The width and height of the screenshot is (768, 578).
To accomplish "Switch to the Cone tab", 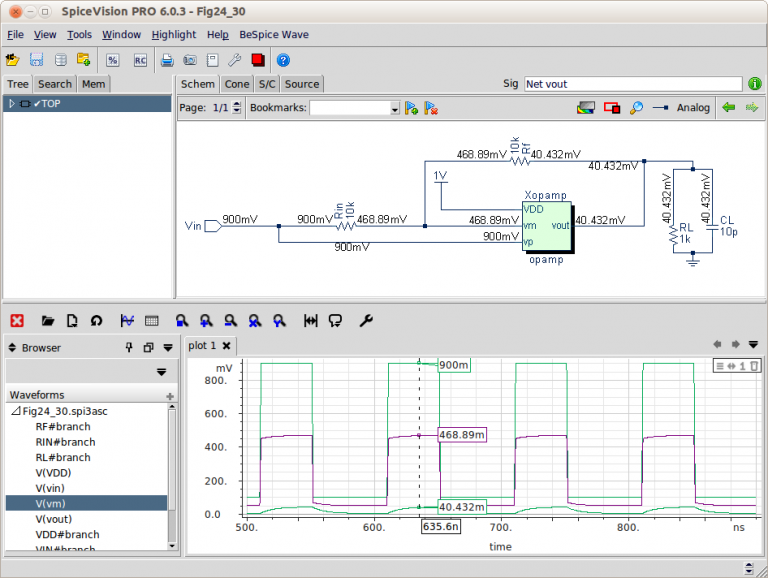I will tap(237, 84).
